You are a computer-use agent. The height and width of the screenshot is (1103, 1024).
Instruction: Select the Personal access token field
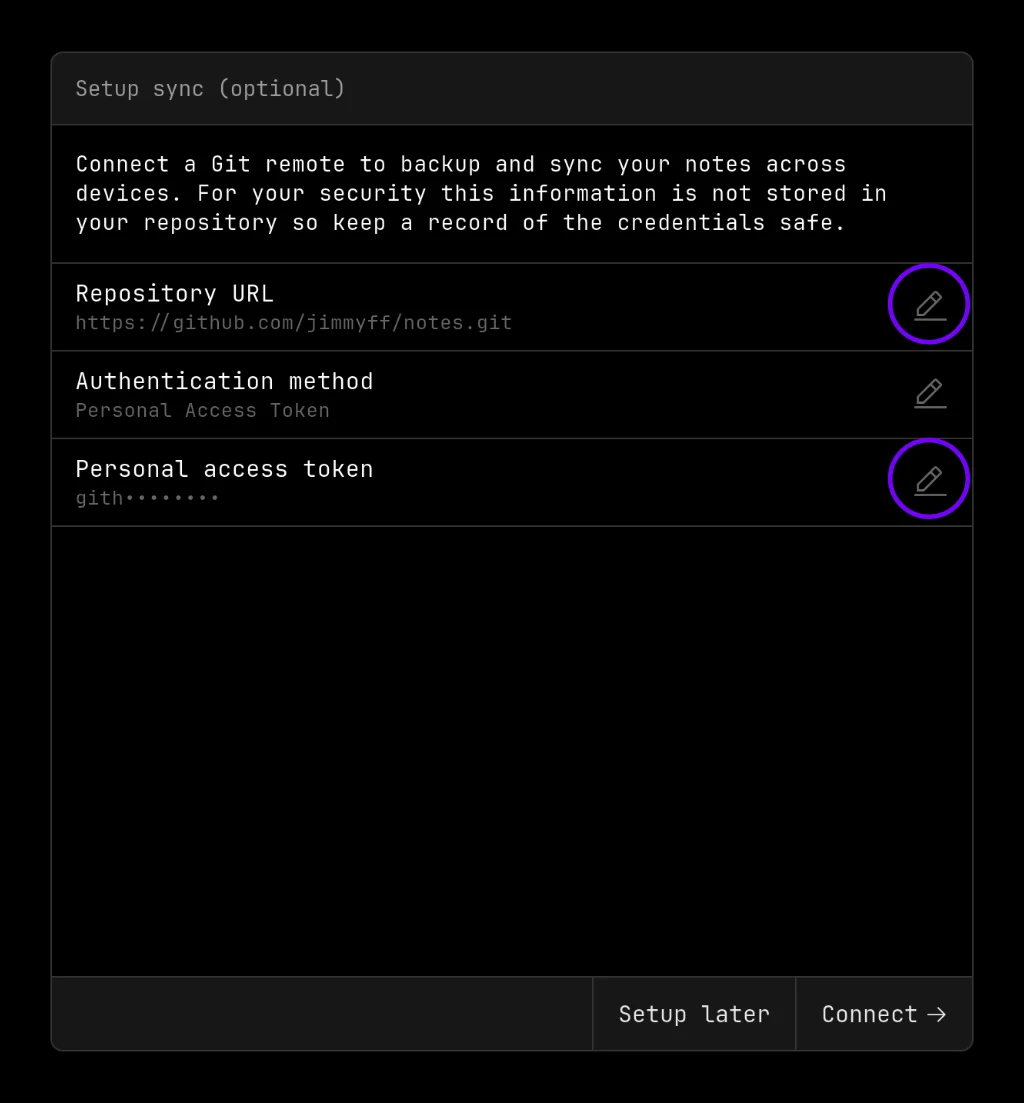[224, 468]
